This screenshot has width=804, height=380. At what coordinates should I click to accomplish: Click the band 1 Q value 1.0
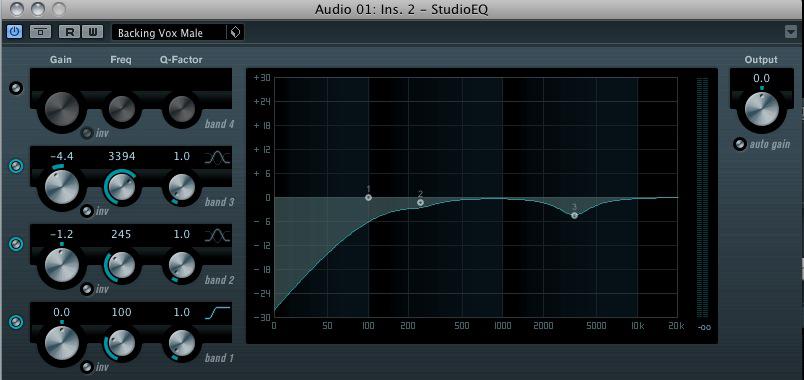pos(182,312)
